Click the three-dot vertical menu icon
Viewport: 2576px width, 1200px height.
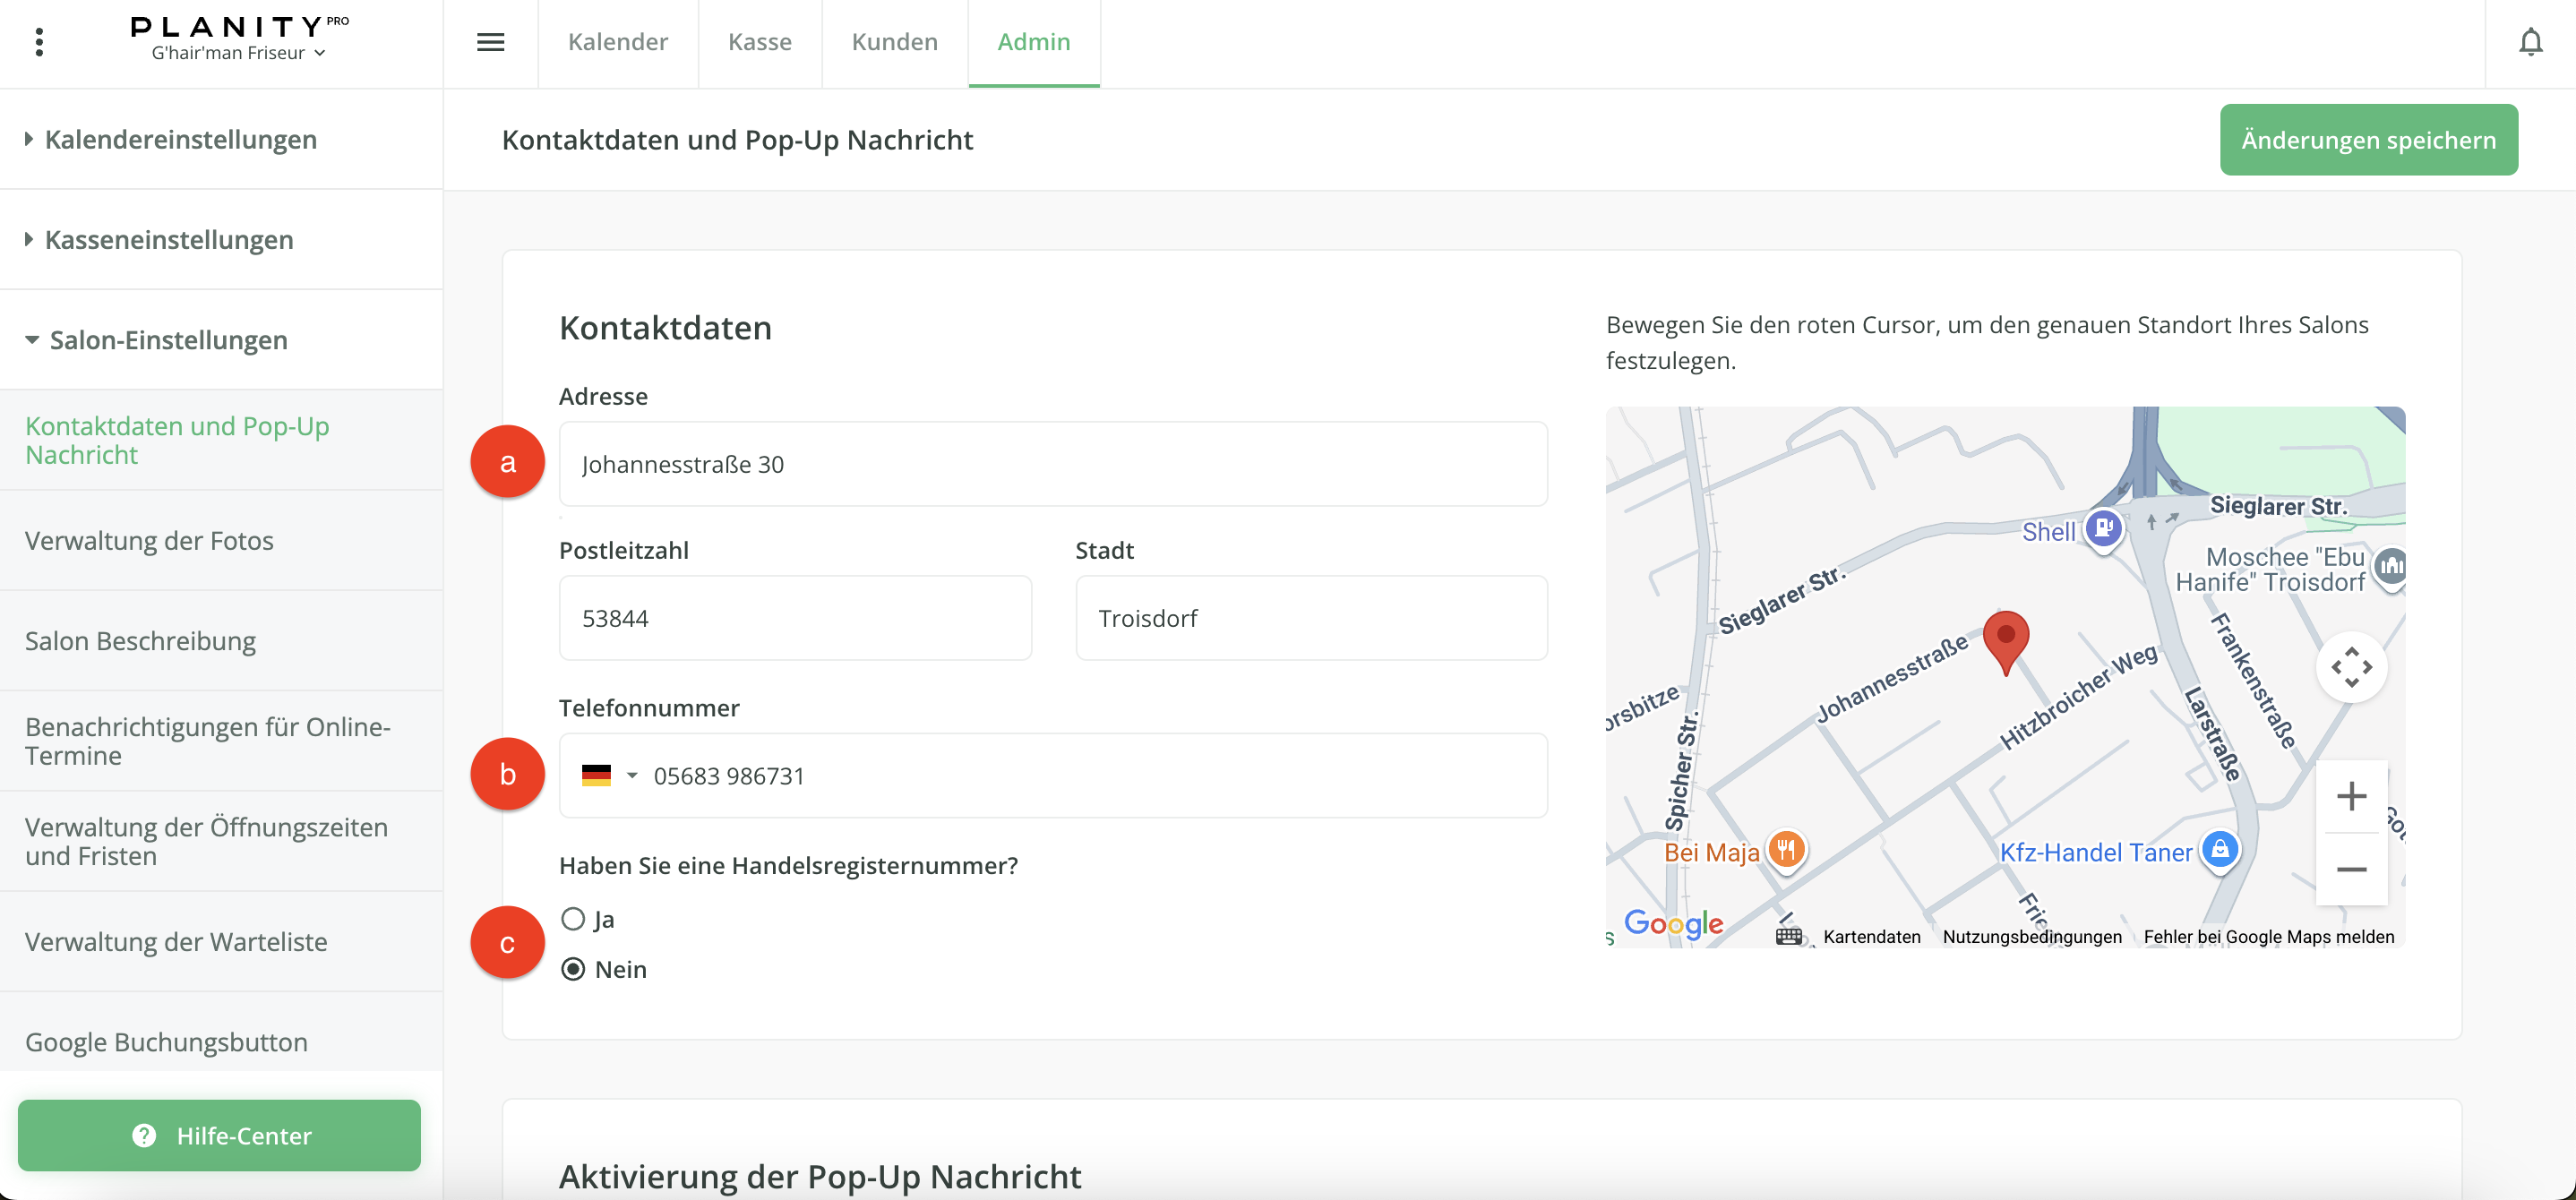[x=39, y=42]
